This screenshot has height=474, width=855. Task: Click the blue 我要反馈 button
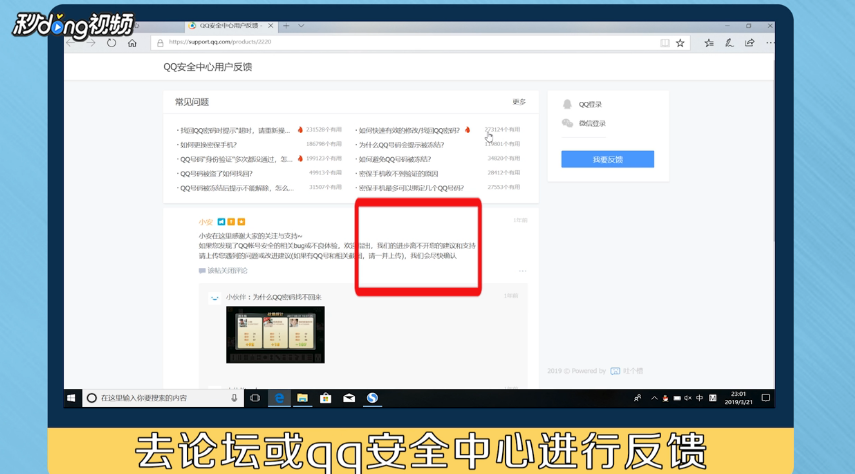click(x=607, y=159)
